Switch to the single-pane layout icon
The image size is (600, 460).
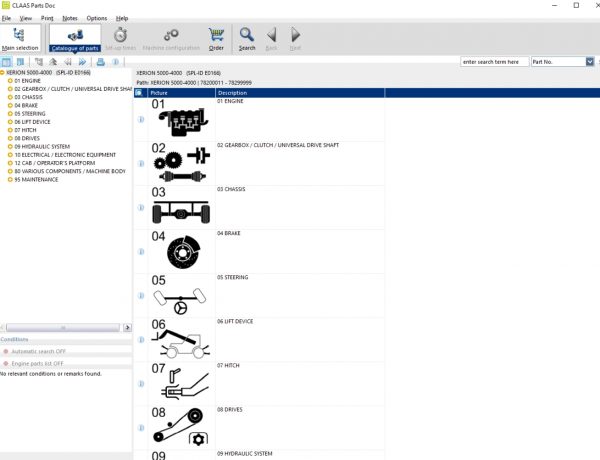pos(7,62)
